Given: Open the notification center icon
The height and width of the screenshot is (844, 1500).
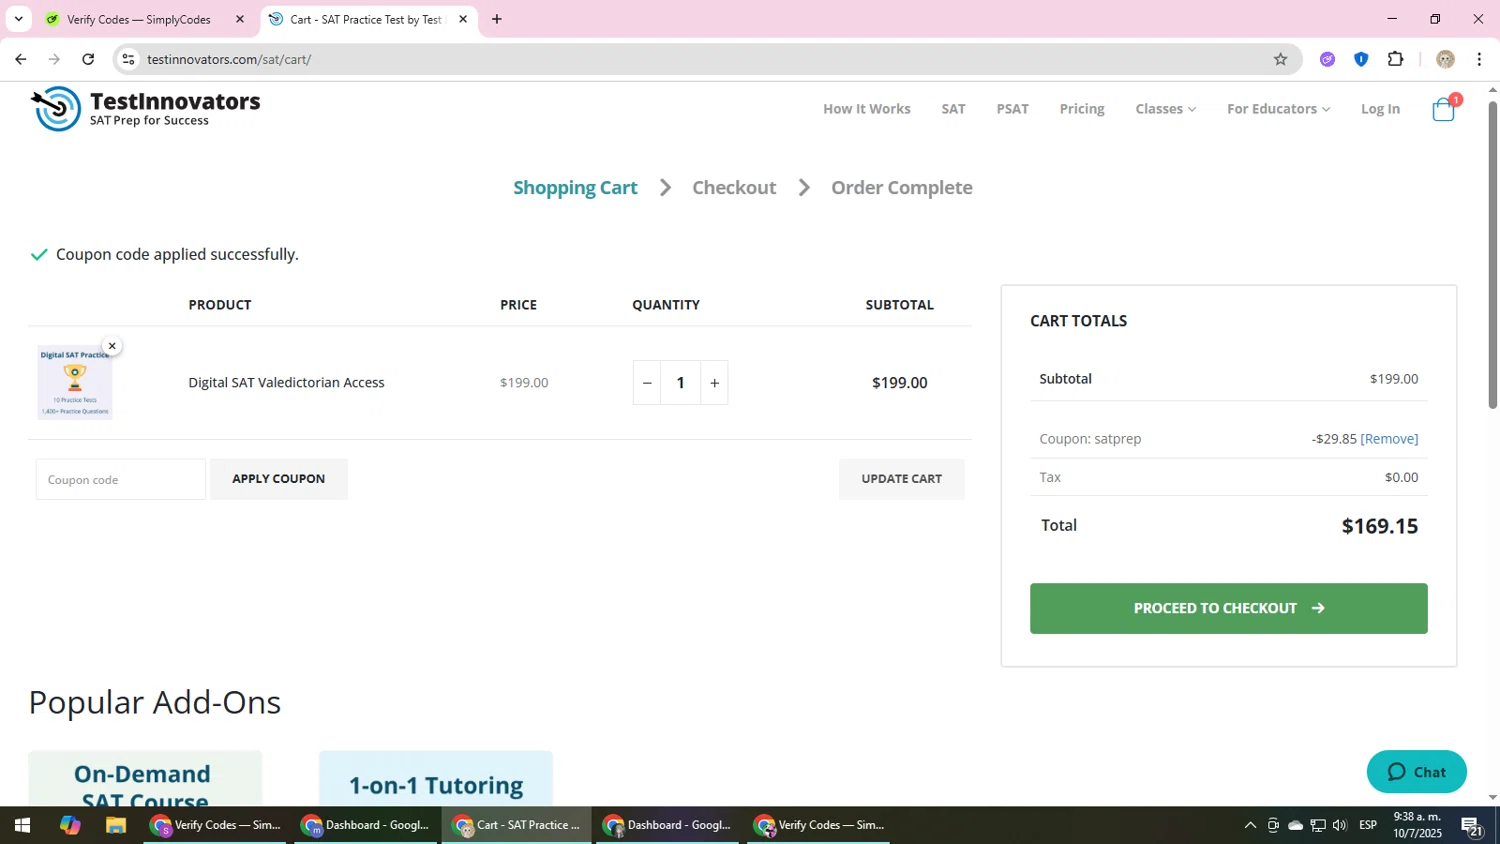Looking at the screenshot, I should pyautogui.click(x=1471, y=826).
